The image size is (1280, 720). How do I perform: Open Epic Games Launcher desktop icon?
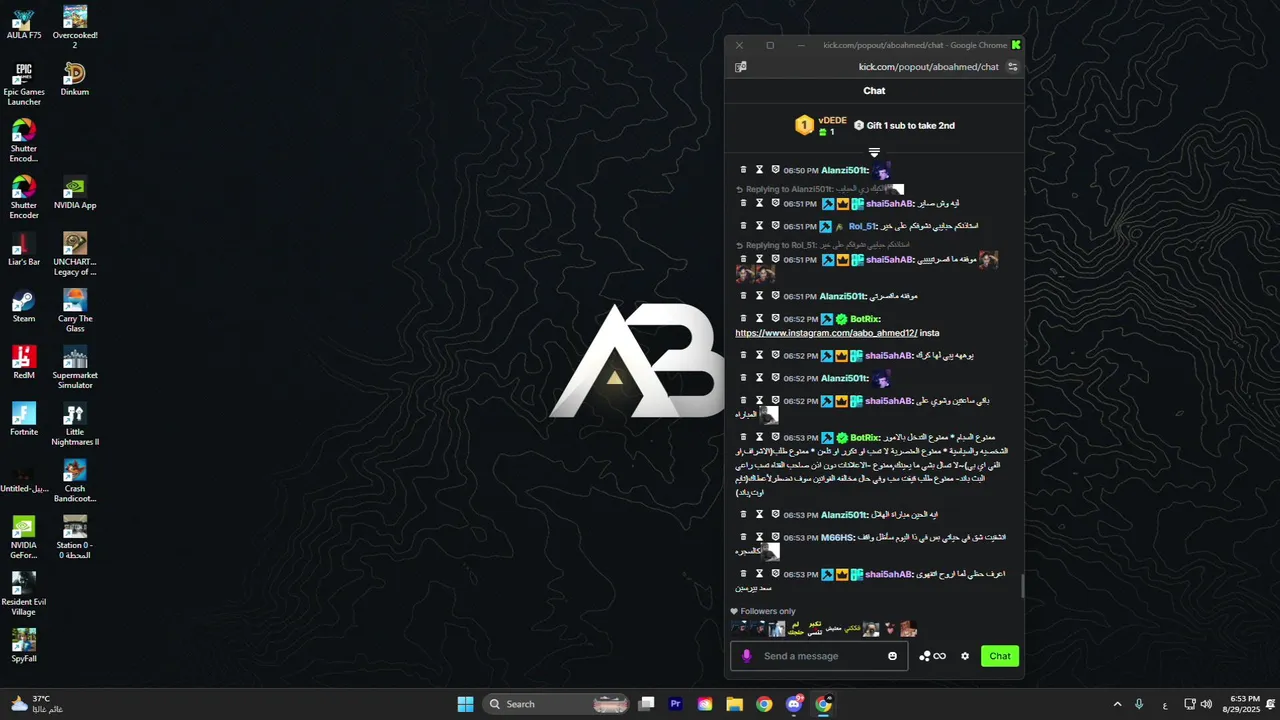coord(24,84)
